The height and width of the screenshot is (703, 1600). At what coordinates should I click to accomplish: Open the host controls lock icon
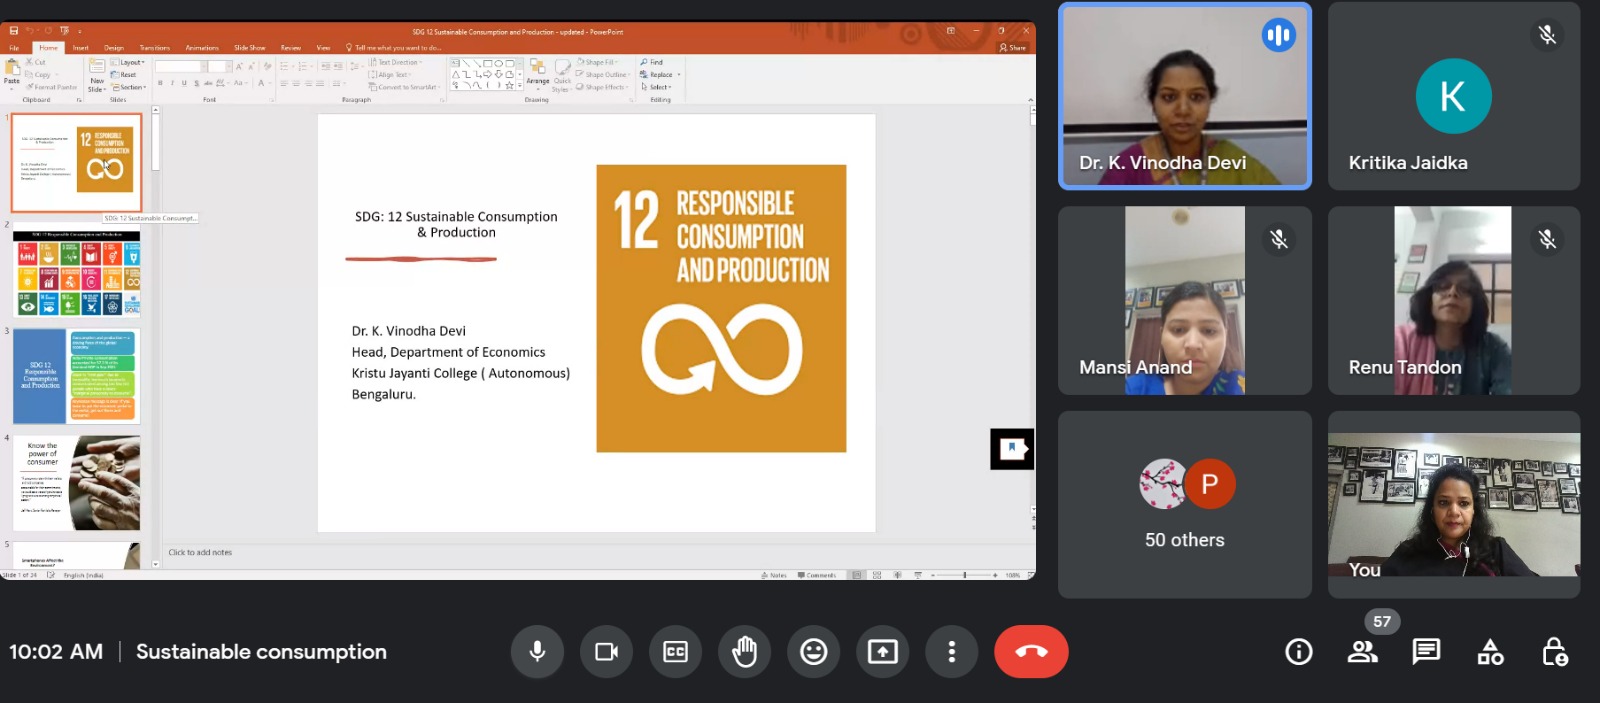point(1554,652)
